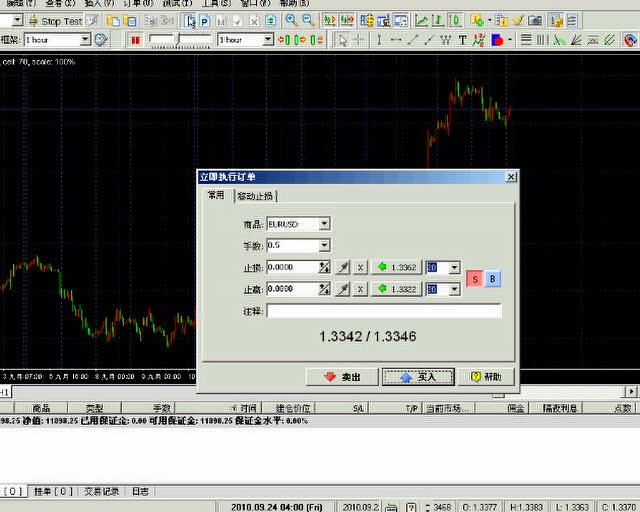Click the red pause test button
640x512 pixels.
pyautogui.click(x=135, y=39)
